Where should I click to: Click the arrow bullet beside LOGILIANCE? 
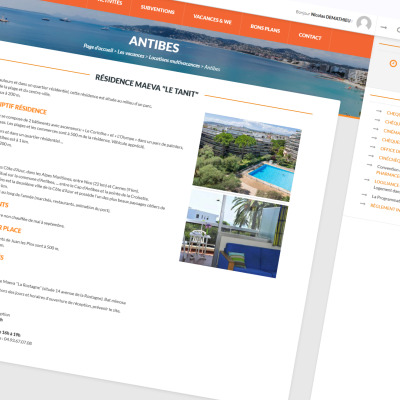(367, 180)
